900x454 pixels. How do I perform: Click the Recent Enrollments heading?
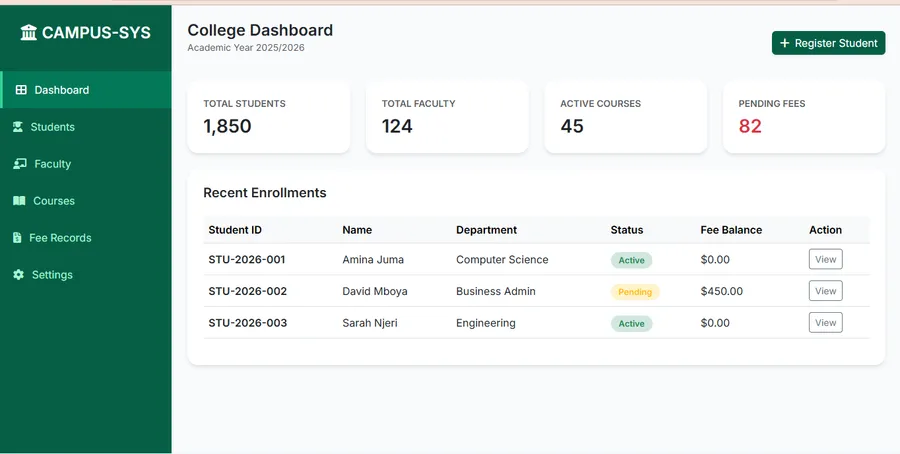tap(265, 193)
